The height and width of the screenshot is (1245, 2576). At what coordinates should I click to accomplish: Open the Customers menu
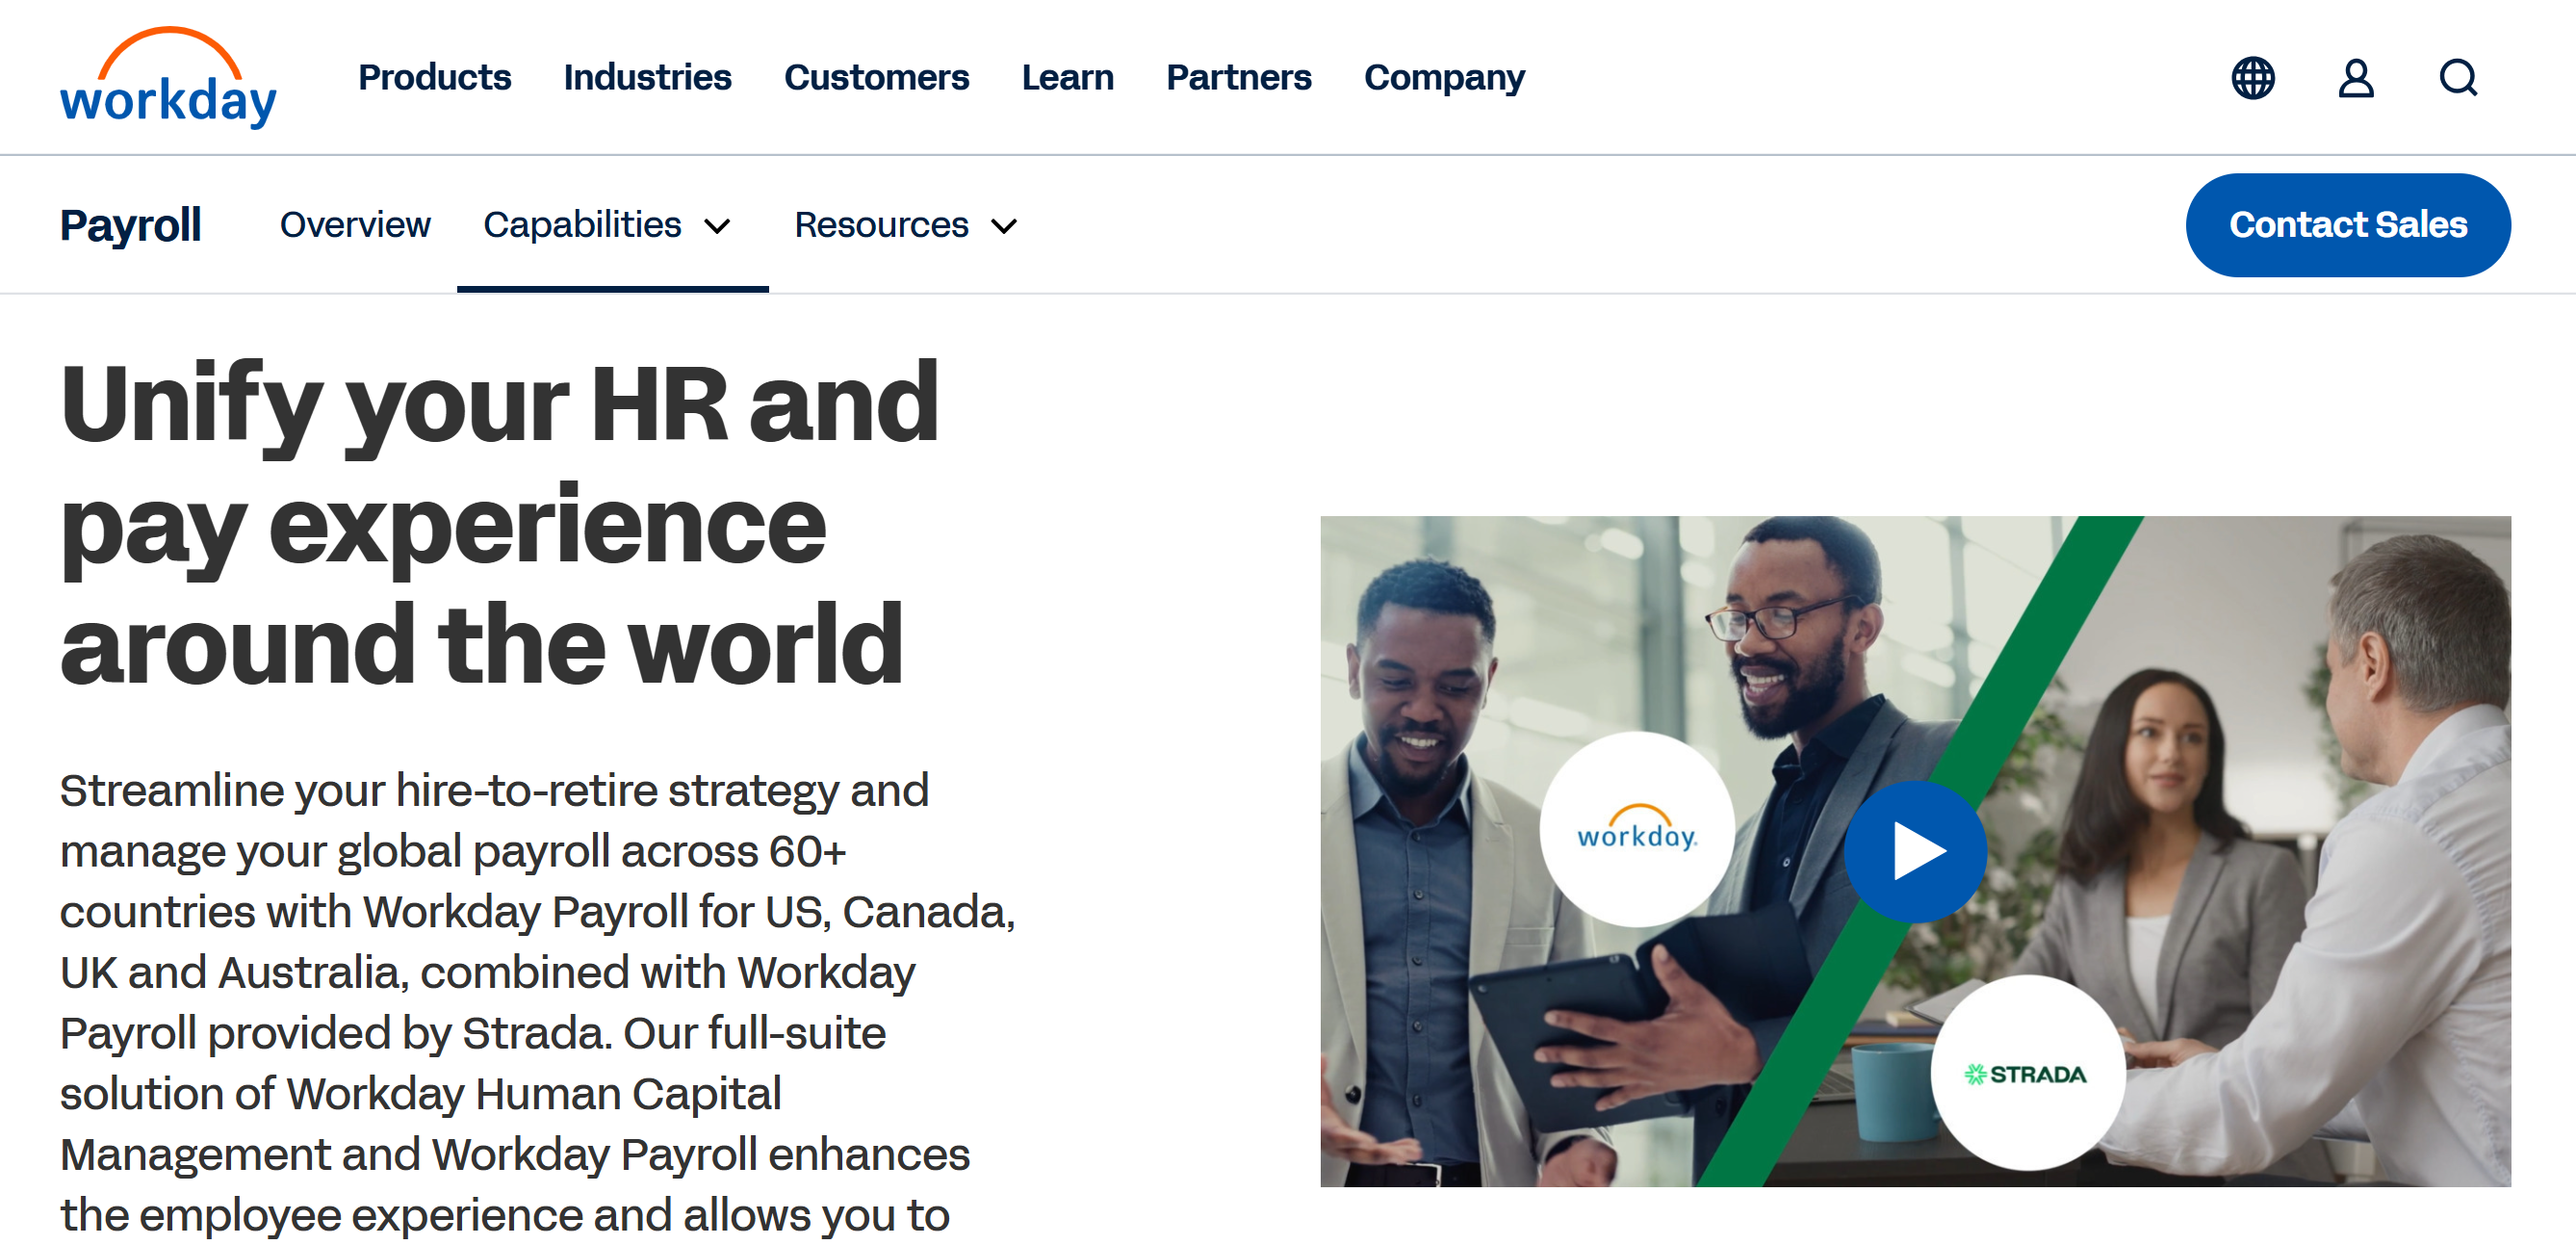click(876, 78)
